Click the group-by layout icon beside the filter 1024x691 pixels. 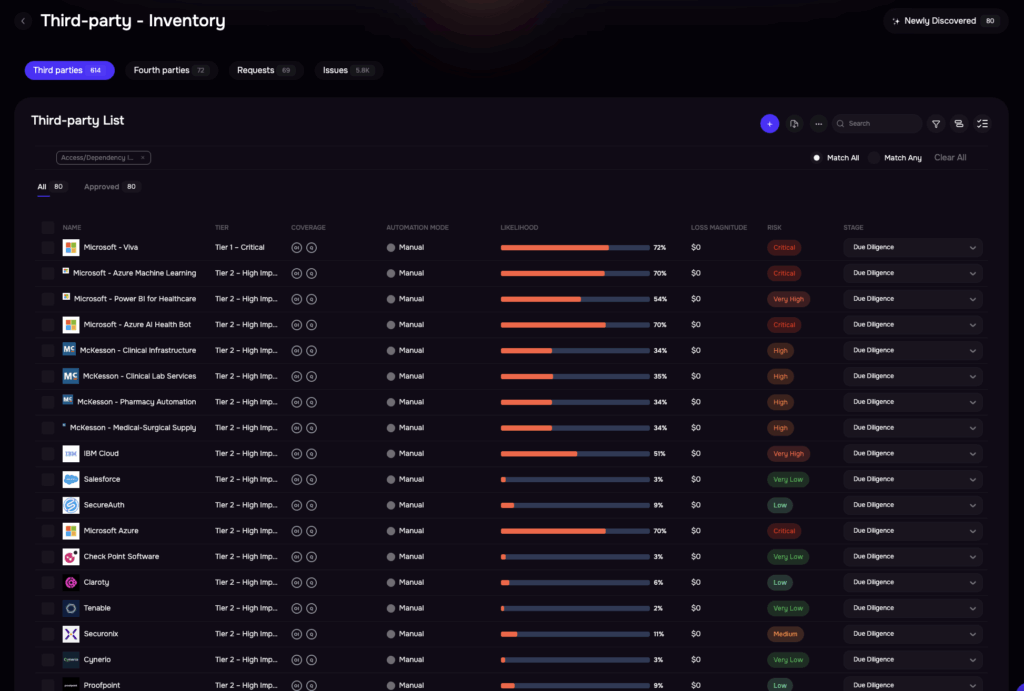[959, 124]
